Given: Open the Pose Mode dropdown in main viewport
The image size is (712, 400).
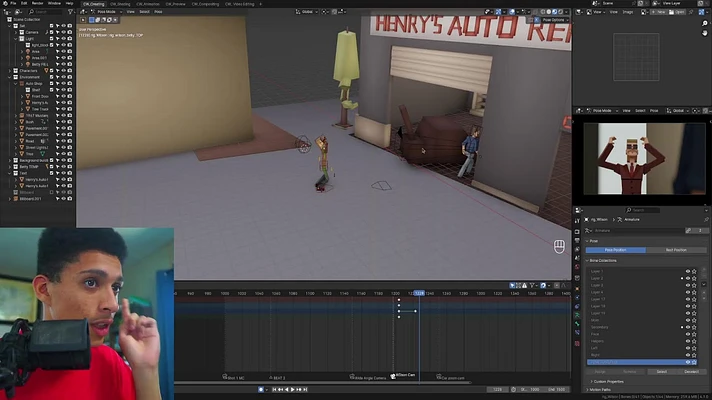Looking at the screenshot, I should (106, 11).
